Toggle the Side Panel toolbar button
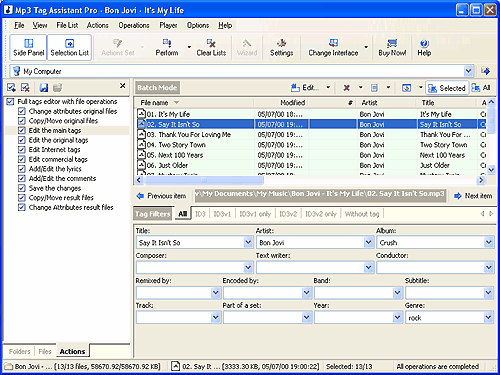 28,47
